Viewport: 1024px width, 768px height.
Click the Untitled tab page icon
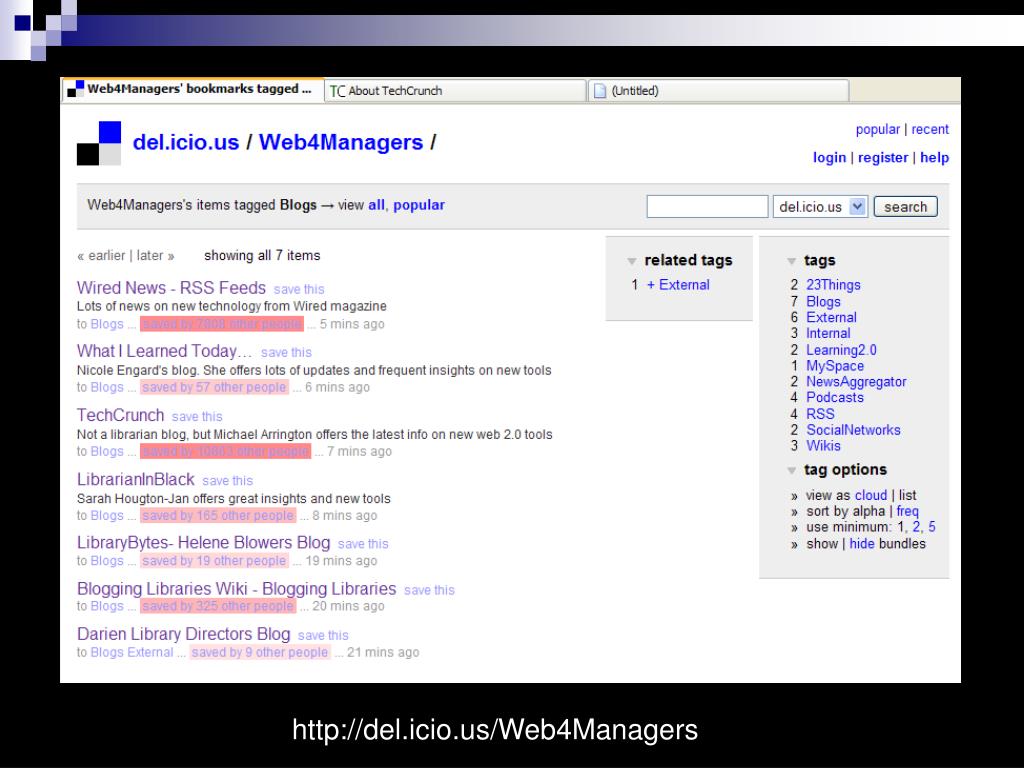(600, 91)
